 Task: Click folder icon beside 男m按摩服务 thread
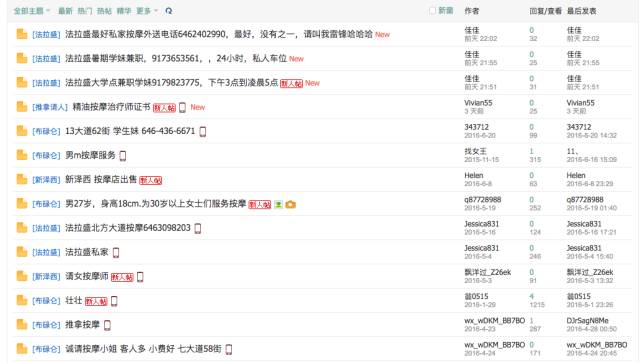coord(22,155)
